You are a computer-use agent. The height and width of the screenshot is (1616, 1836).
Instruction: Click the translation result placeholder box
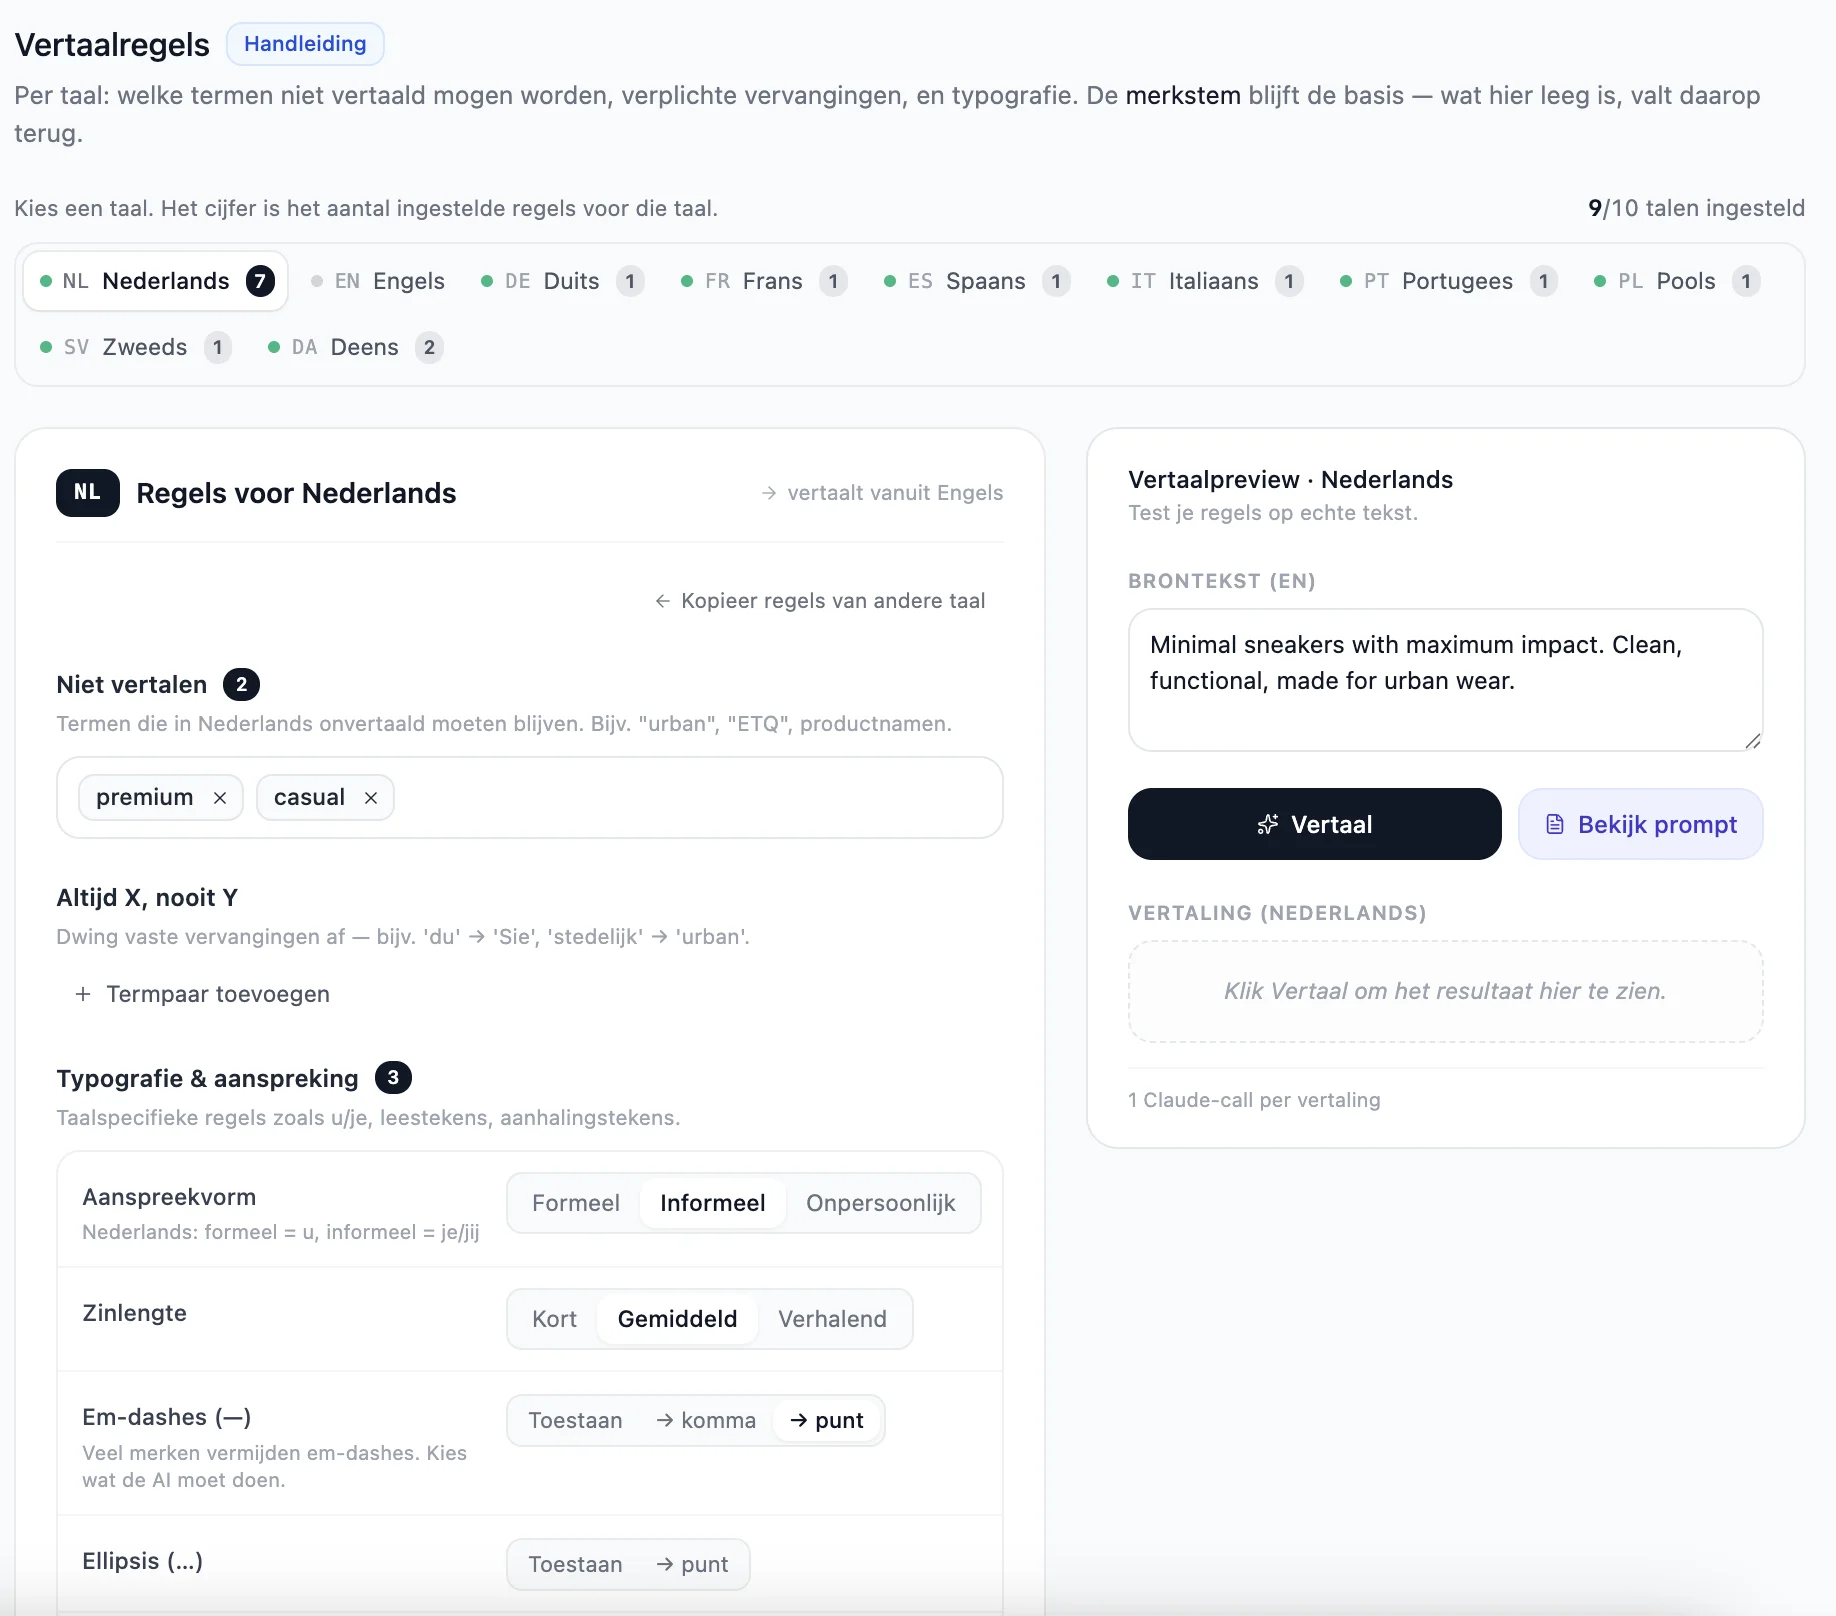1445,991
